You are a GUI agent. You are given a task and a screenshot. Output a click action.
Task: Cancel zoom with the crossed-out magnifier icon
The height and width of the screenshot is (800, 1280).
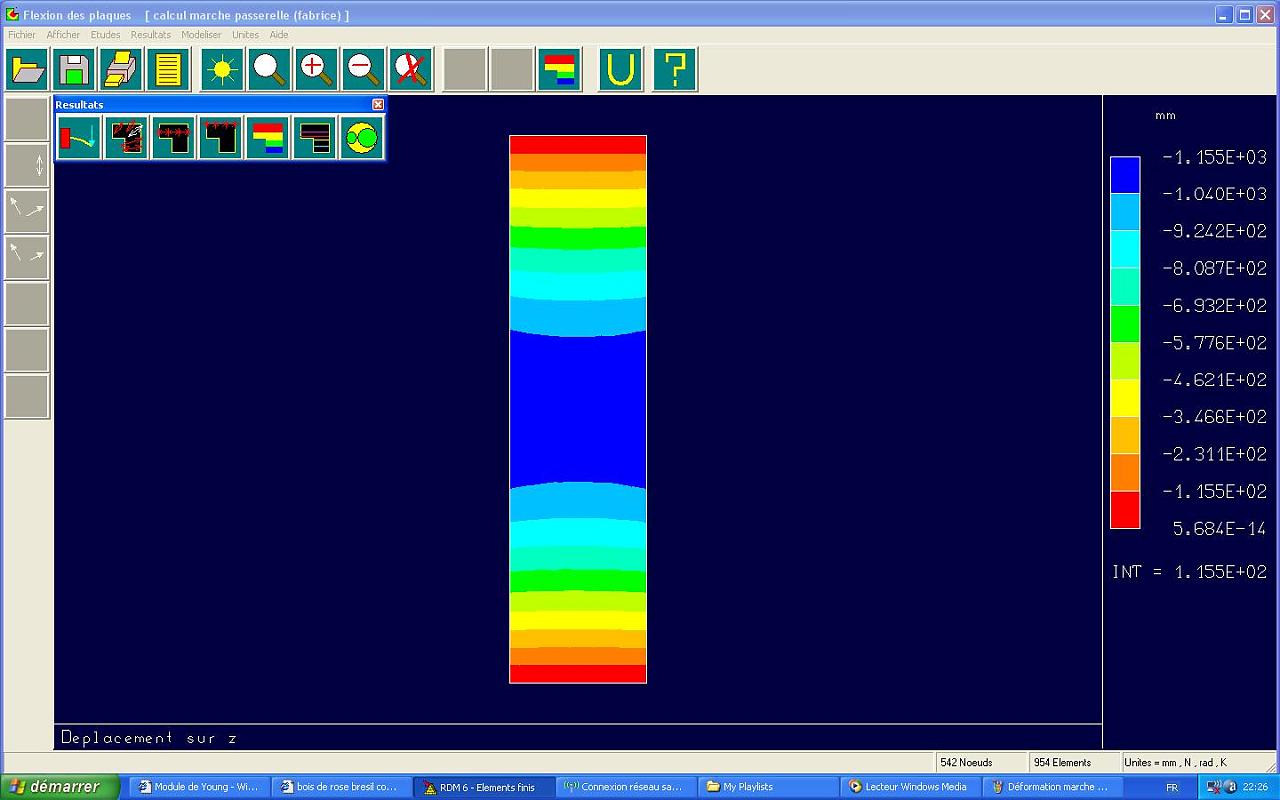pos(410,69)
